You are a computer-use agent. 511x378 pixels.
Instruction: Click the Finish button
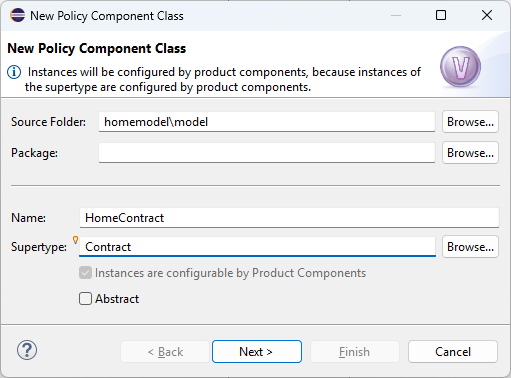pyautogui.click(x=355, y=352)
